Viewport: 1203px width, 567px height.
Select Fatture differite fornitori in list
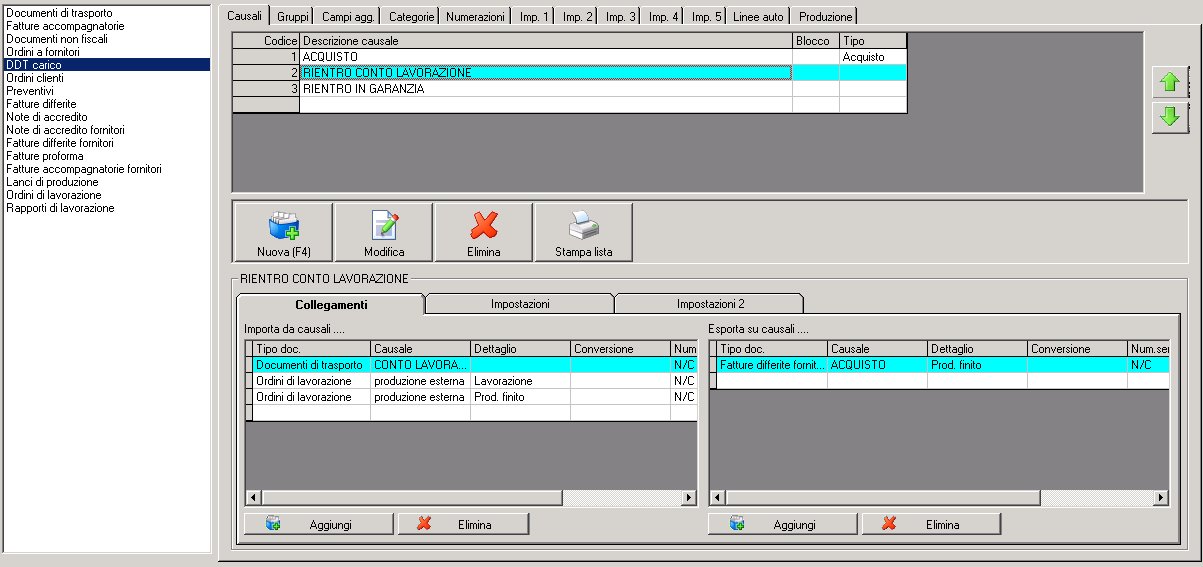coord(106,142)
